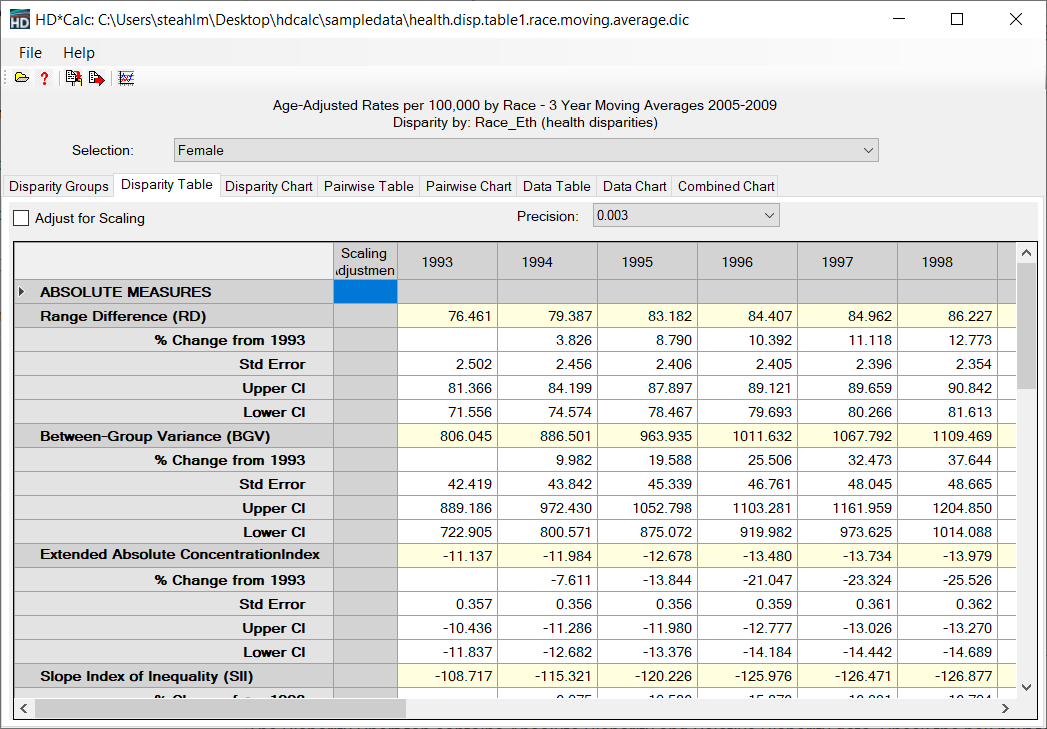Collapse the ABSOLUTE MEASURES section
Viewport: 1047px width, 729px height.
(x=23, y=291)
